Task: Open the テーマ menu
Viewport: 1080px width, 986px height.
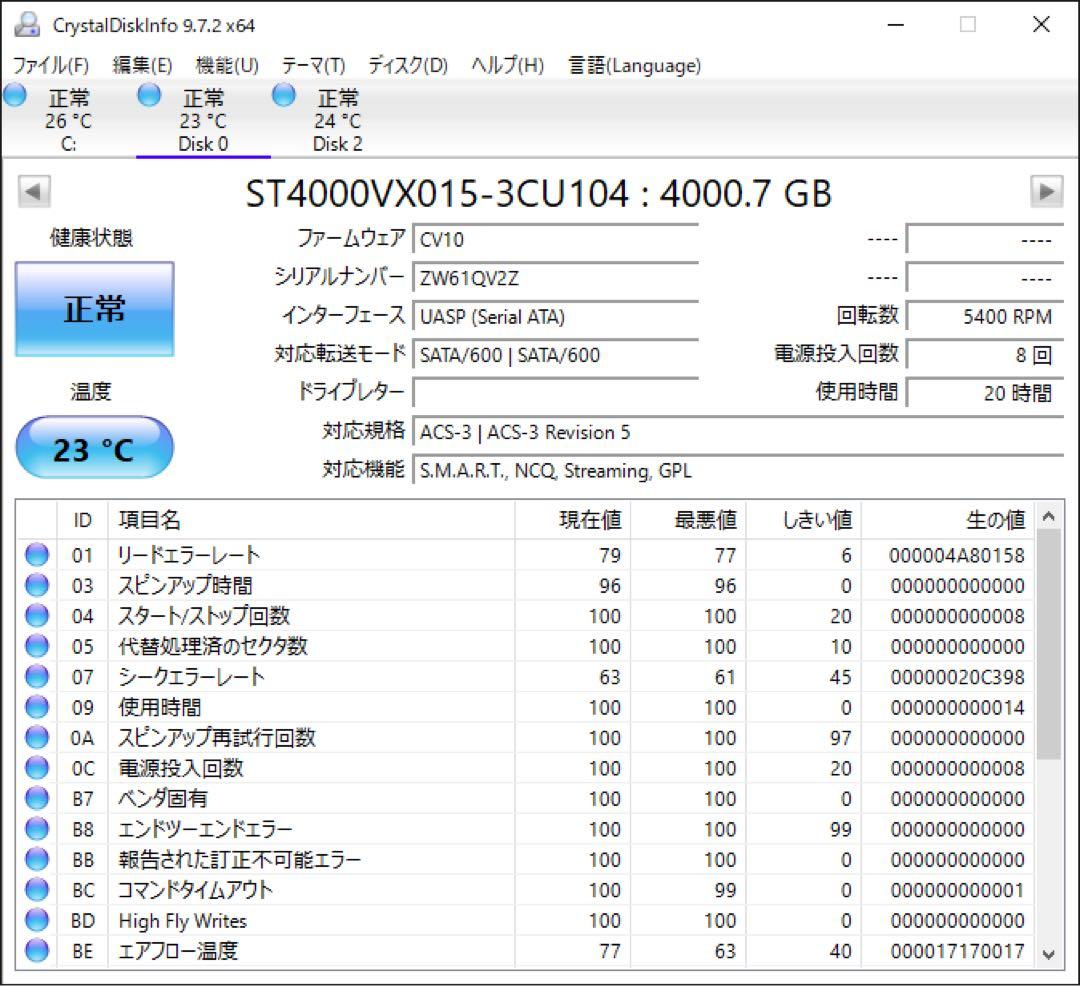Action: pyautogui.click(x=312, y=65)
